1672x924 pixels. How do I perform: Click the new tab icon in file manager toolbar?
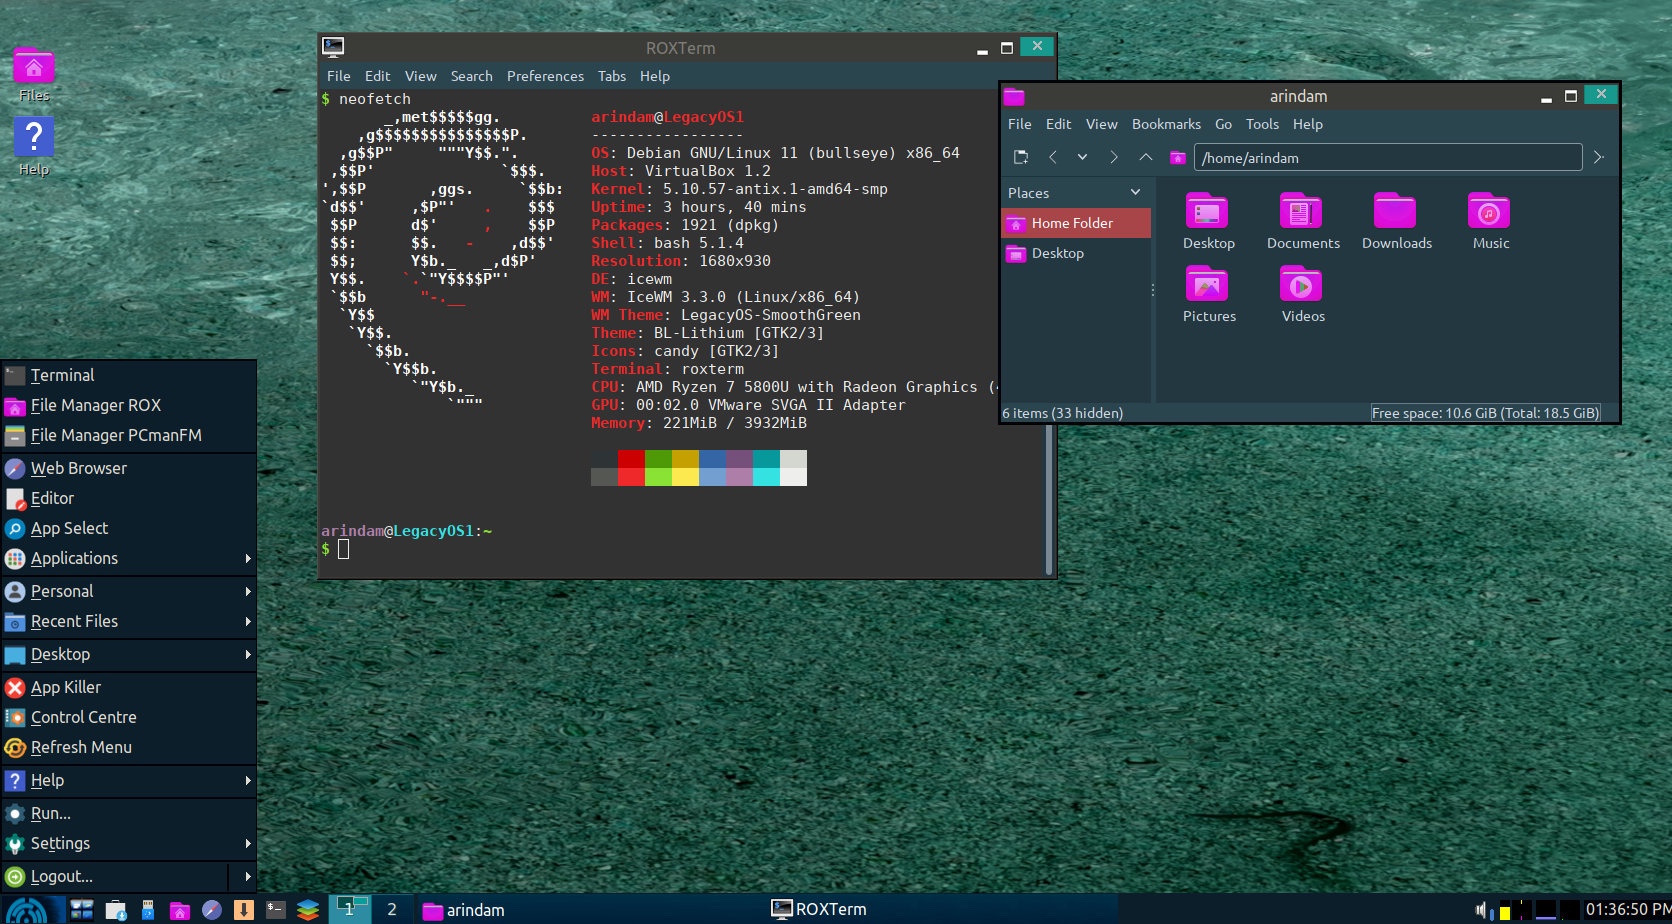(1020, 157)
